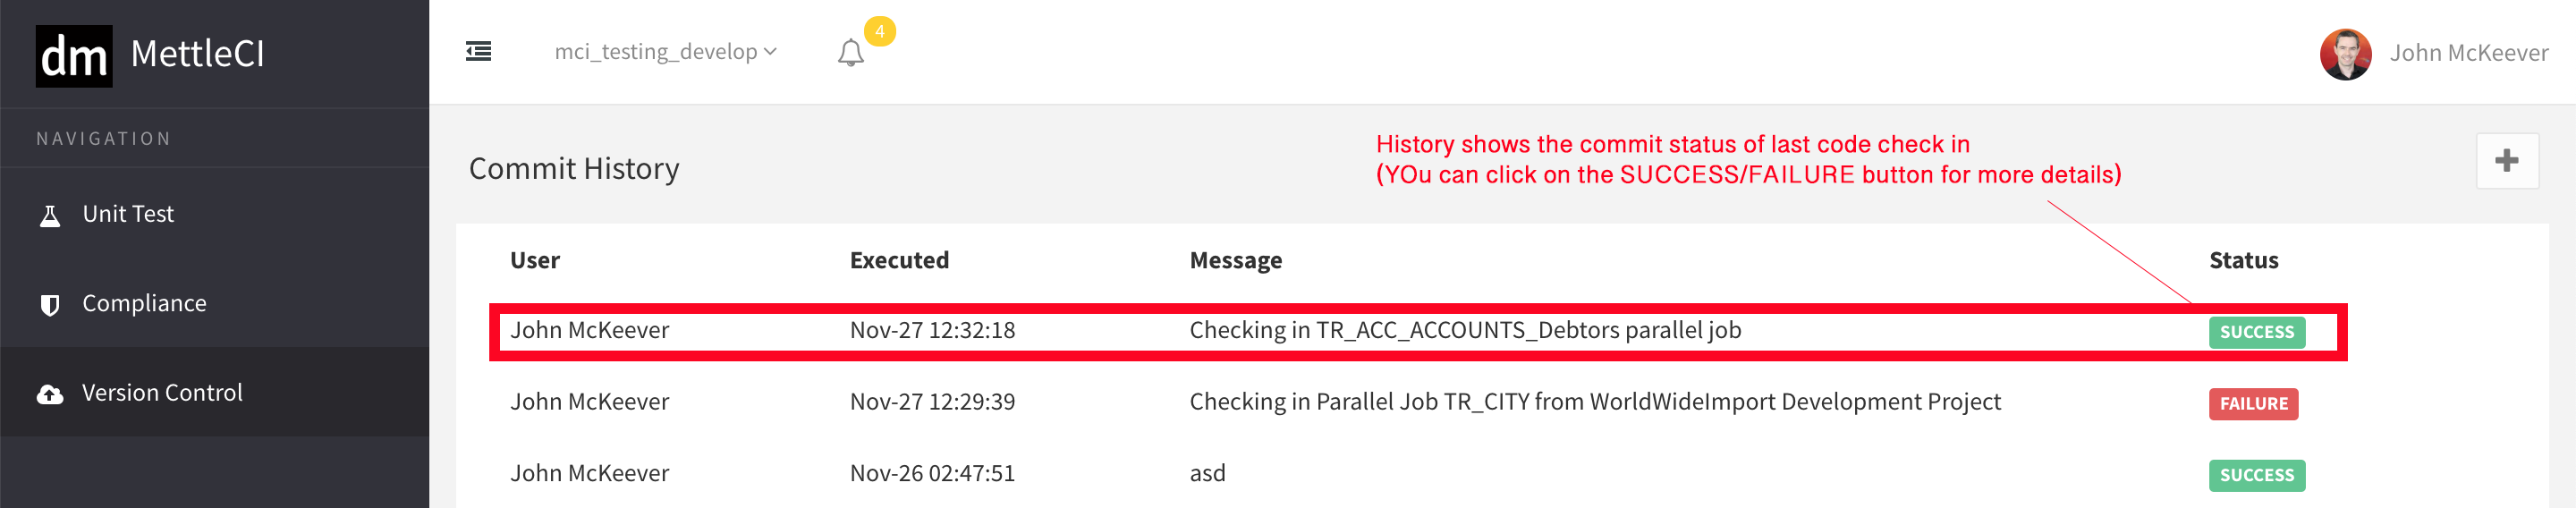The image size is (2576, 508).
Task: Click the Unit Test flask icon
Action: (x=49, y=215)
